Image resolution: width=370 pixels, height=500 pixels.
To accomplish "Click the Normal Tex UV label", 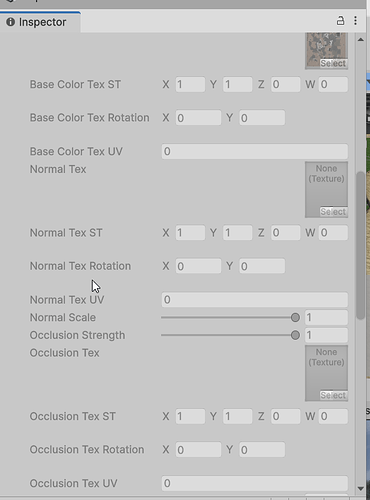I will pyautogui.click(x=67, y=300).
